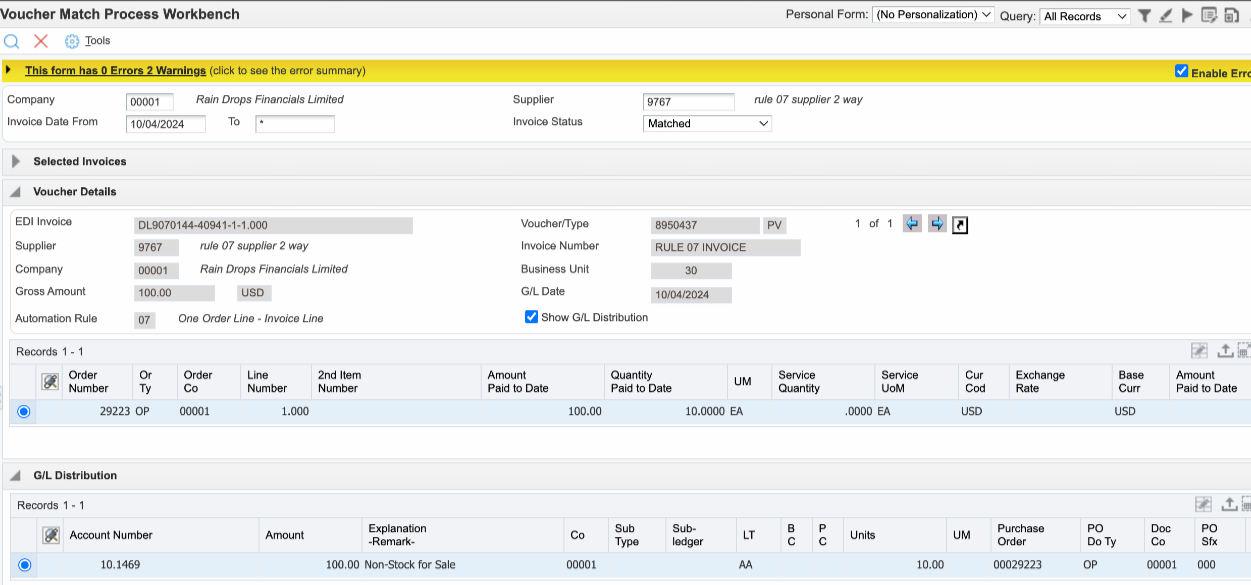Click the Gross Amount field 100.00
The image size is (1251, 585).
point(174,293)
